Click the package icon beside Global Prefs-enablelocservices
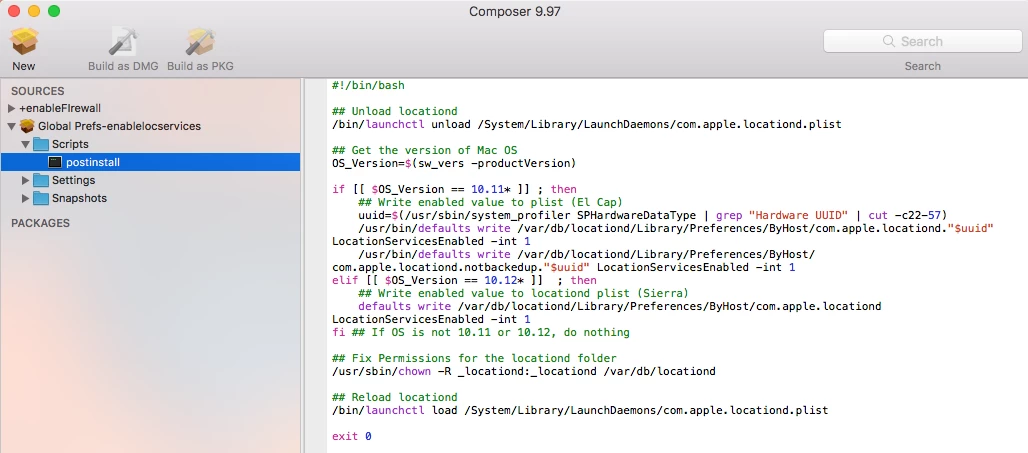 click(x=28, y=126)
